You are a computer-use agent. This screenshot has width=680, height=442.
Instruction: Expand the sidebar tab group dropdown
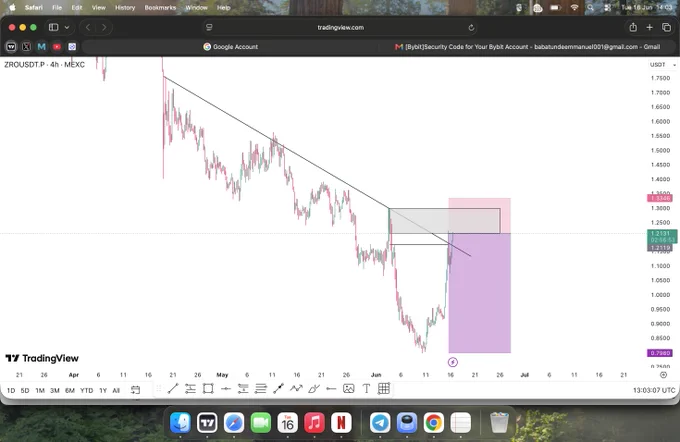(x=67, y=27)
